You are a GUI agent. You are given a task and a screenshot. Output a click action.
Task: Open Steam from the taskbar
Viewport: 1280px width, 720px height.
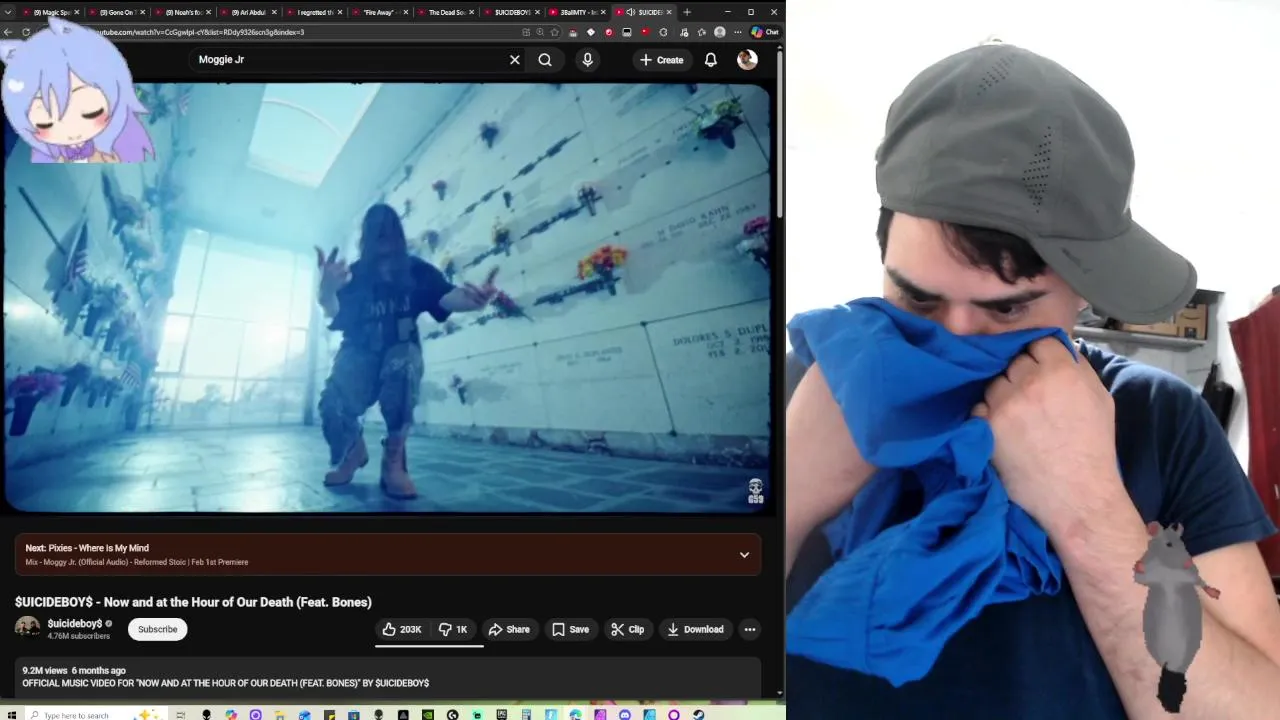pyautogui.click(x=698, y=715)
